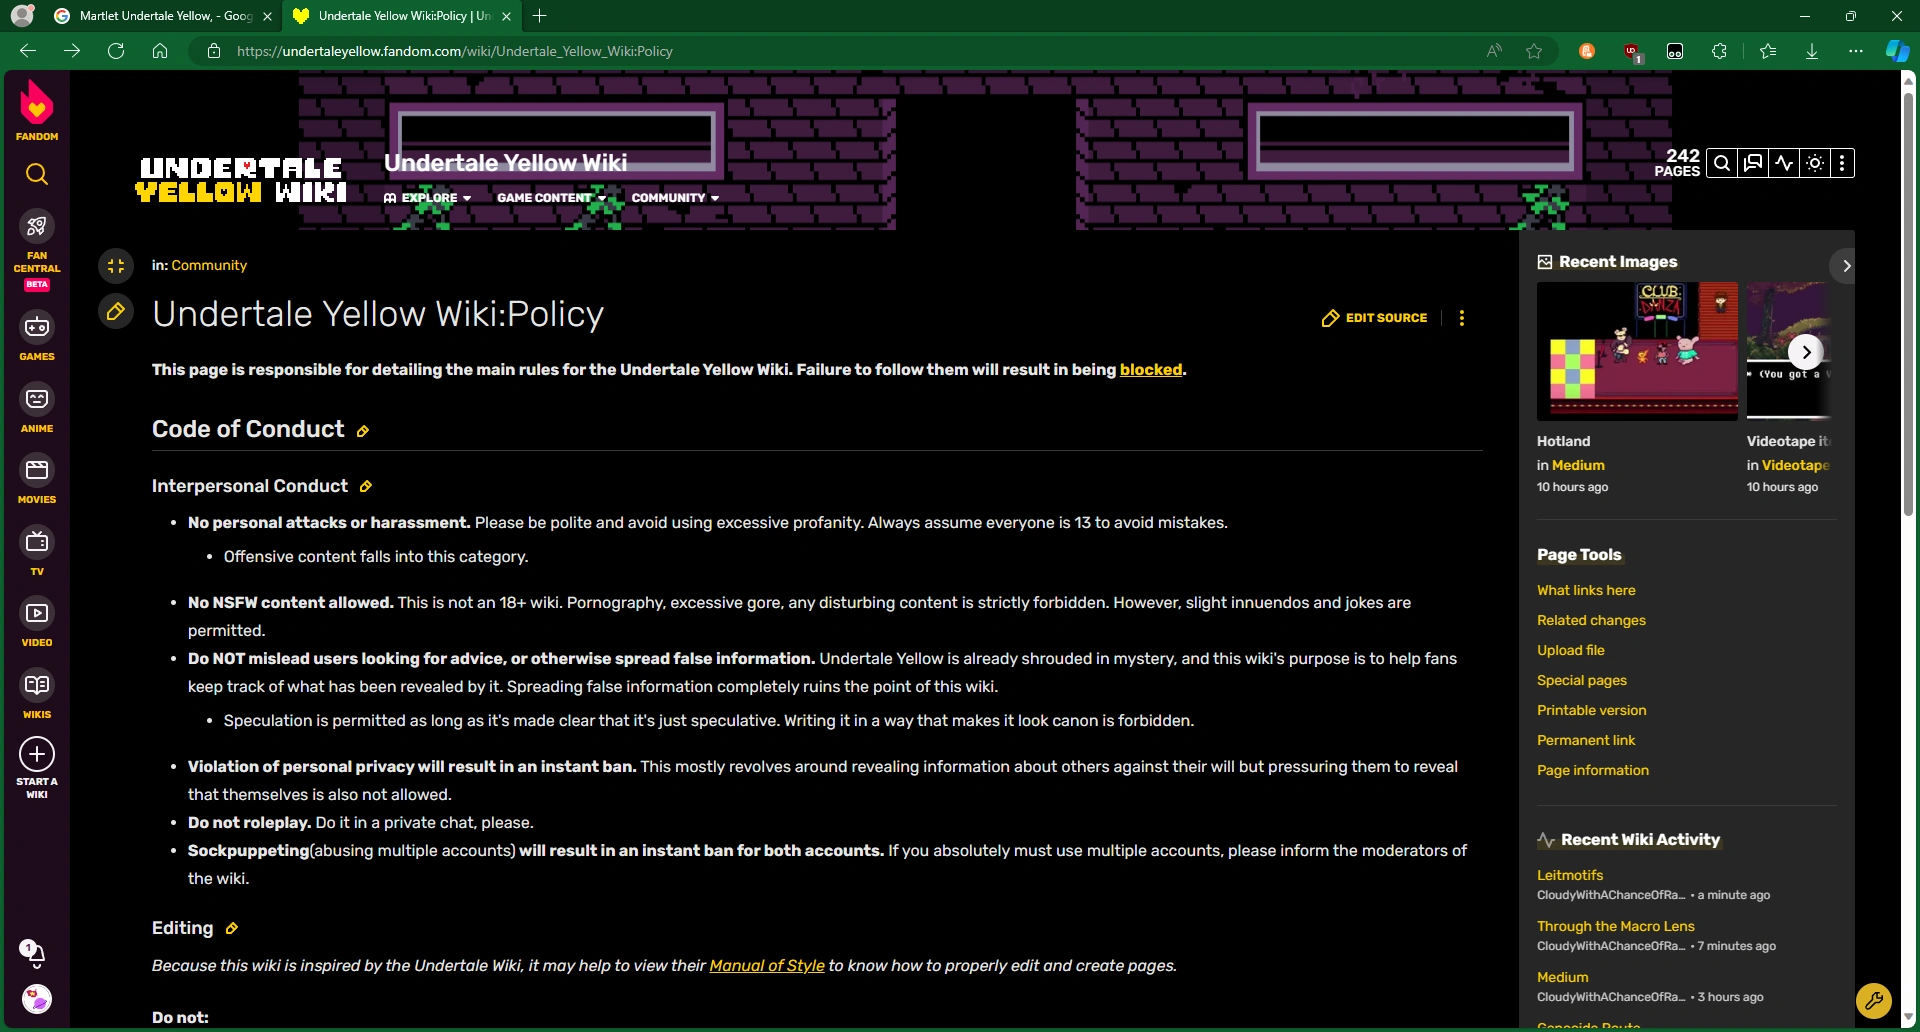Click the Hotland image thumbnail
Image resolution: width=1920 pixels, height=1032 pixels.
1637,351
